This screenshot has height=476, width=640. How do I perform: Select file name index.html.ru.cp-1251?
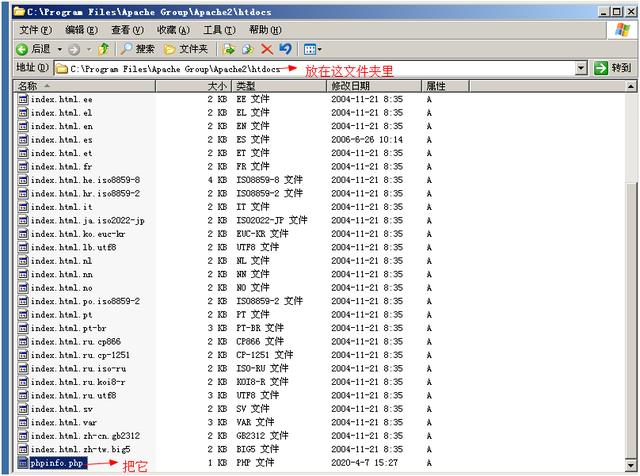coord(80,355)
